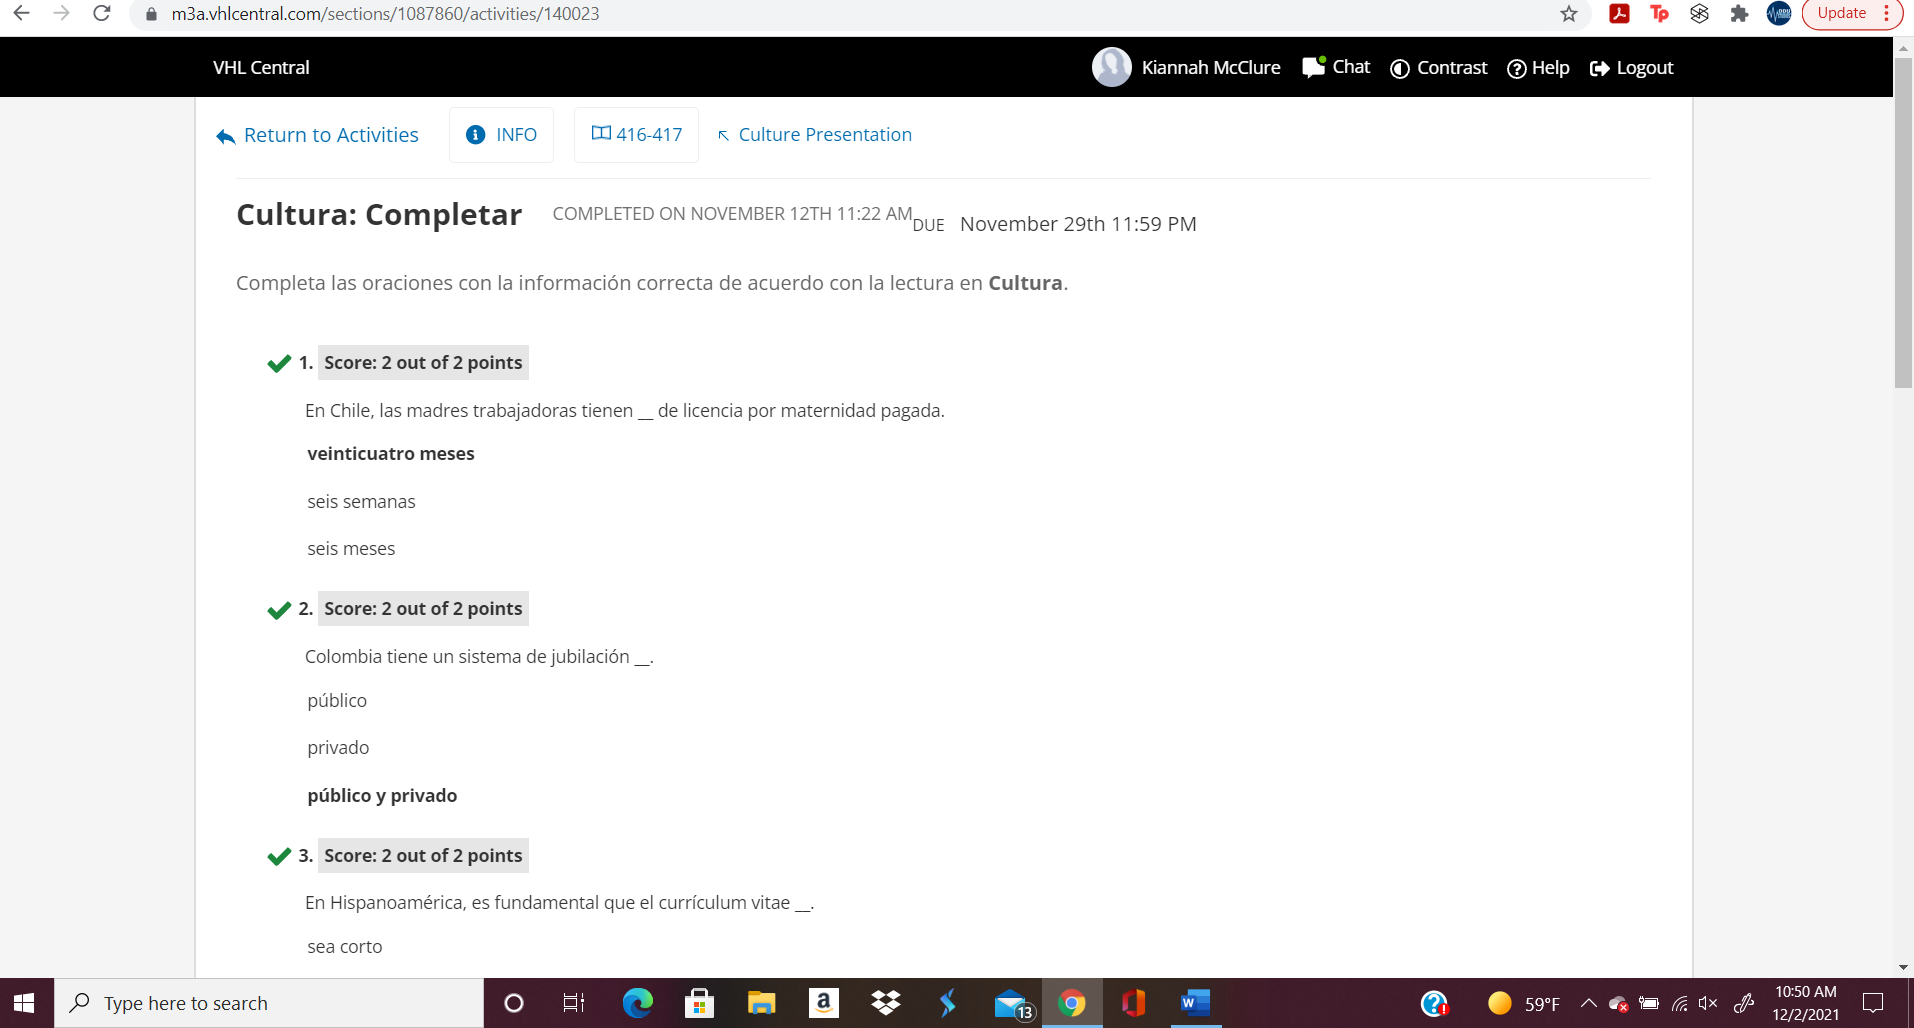Go back using browser back arrow
This screenshot has height=1028, width=1914.
[x=21, y=14]
